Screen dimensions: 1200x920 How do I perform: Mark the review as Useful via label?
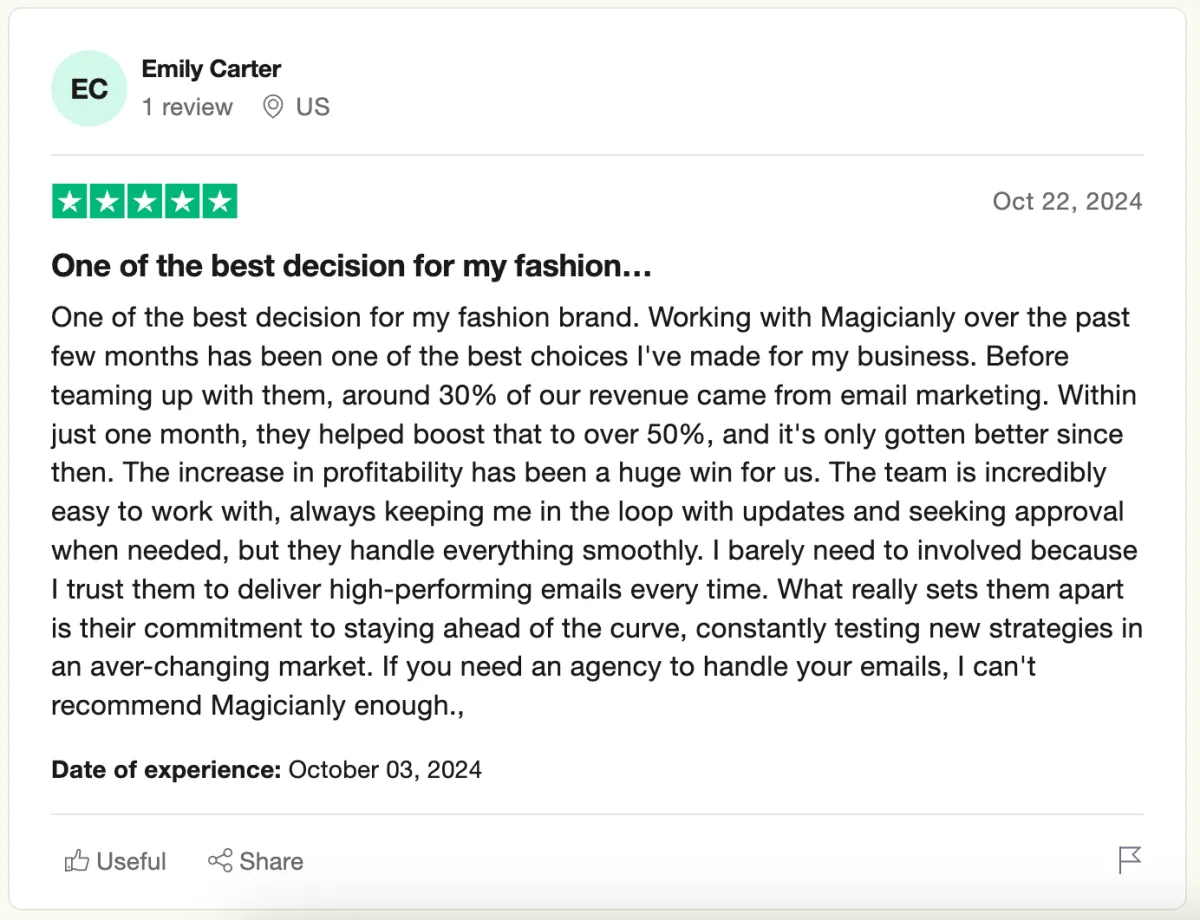pos(131,861)
